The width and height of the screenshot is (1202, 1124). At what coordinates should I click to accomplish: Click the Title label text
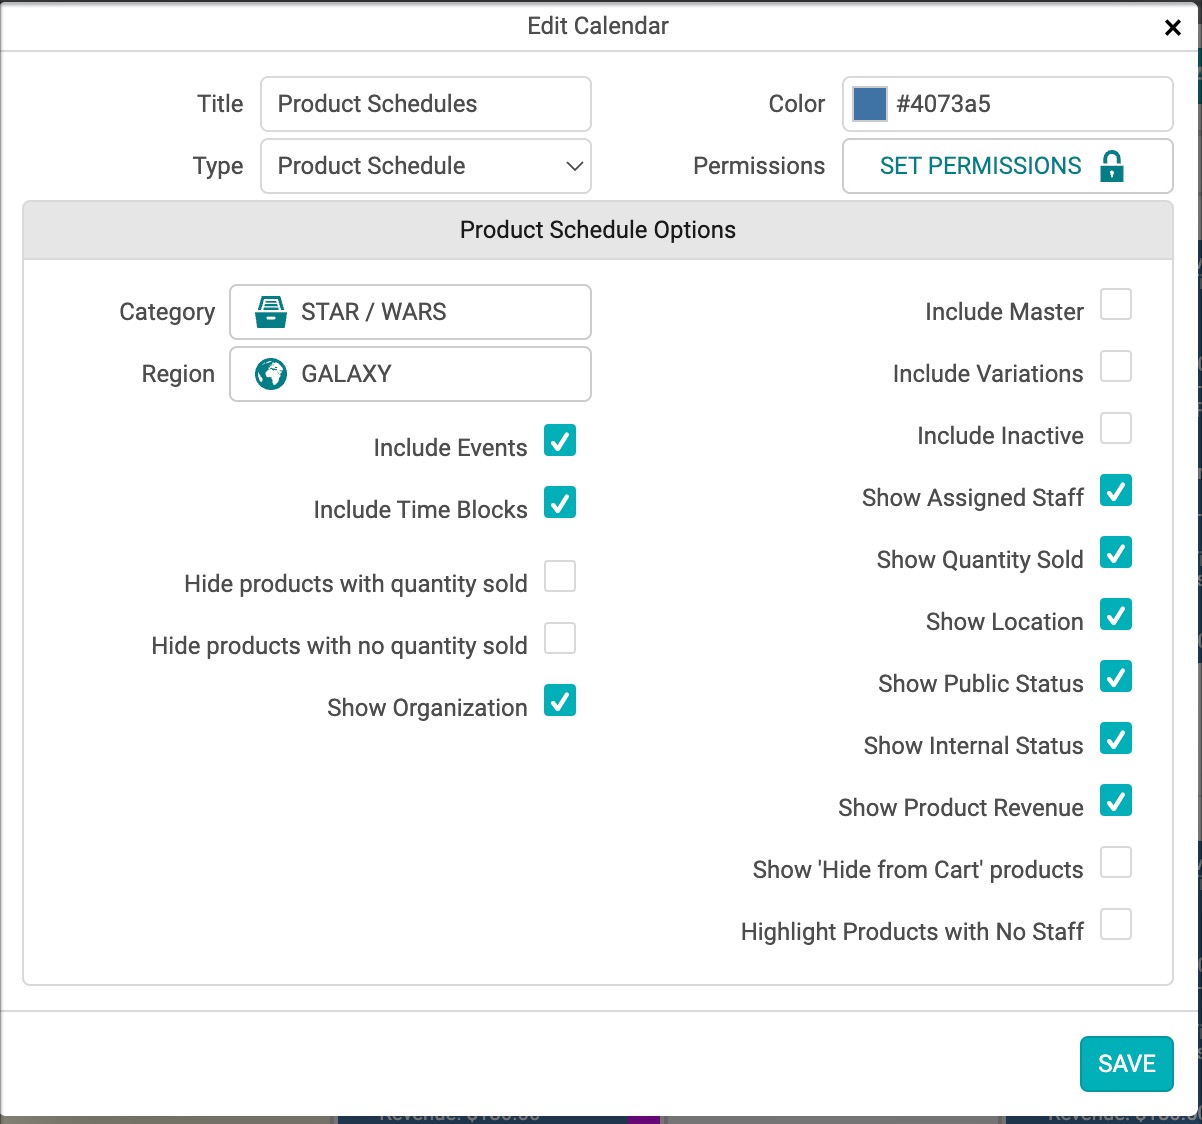tap(220, 104)
